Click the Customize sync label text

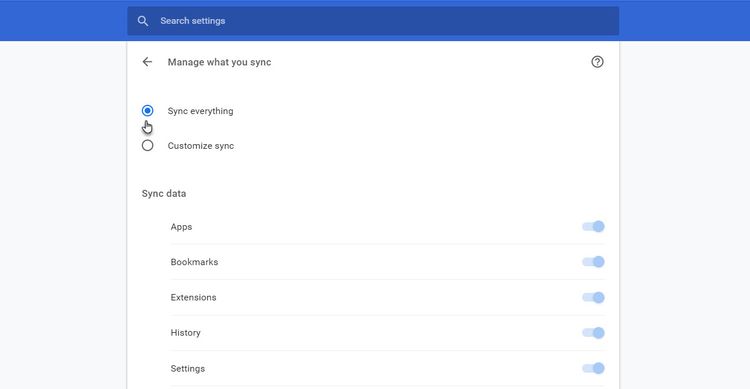click(200, 146)
